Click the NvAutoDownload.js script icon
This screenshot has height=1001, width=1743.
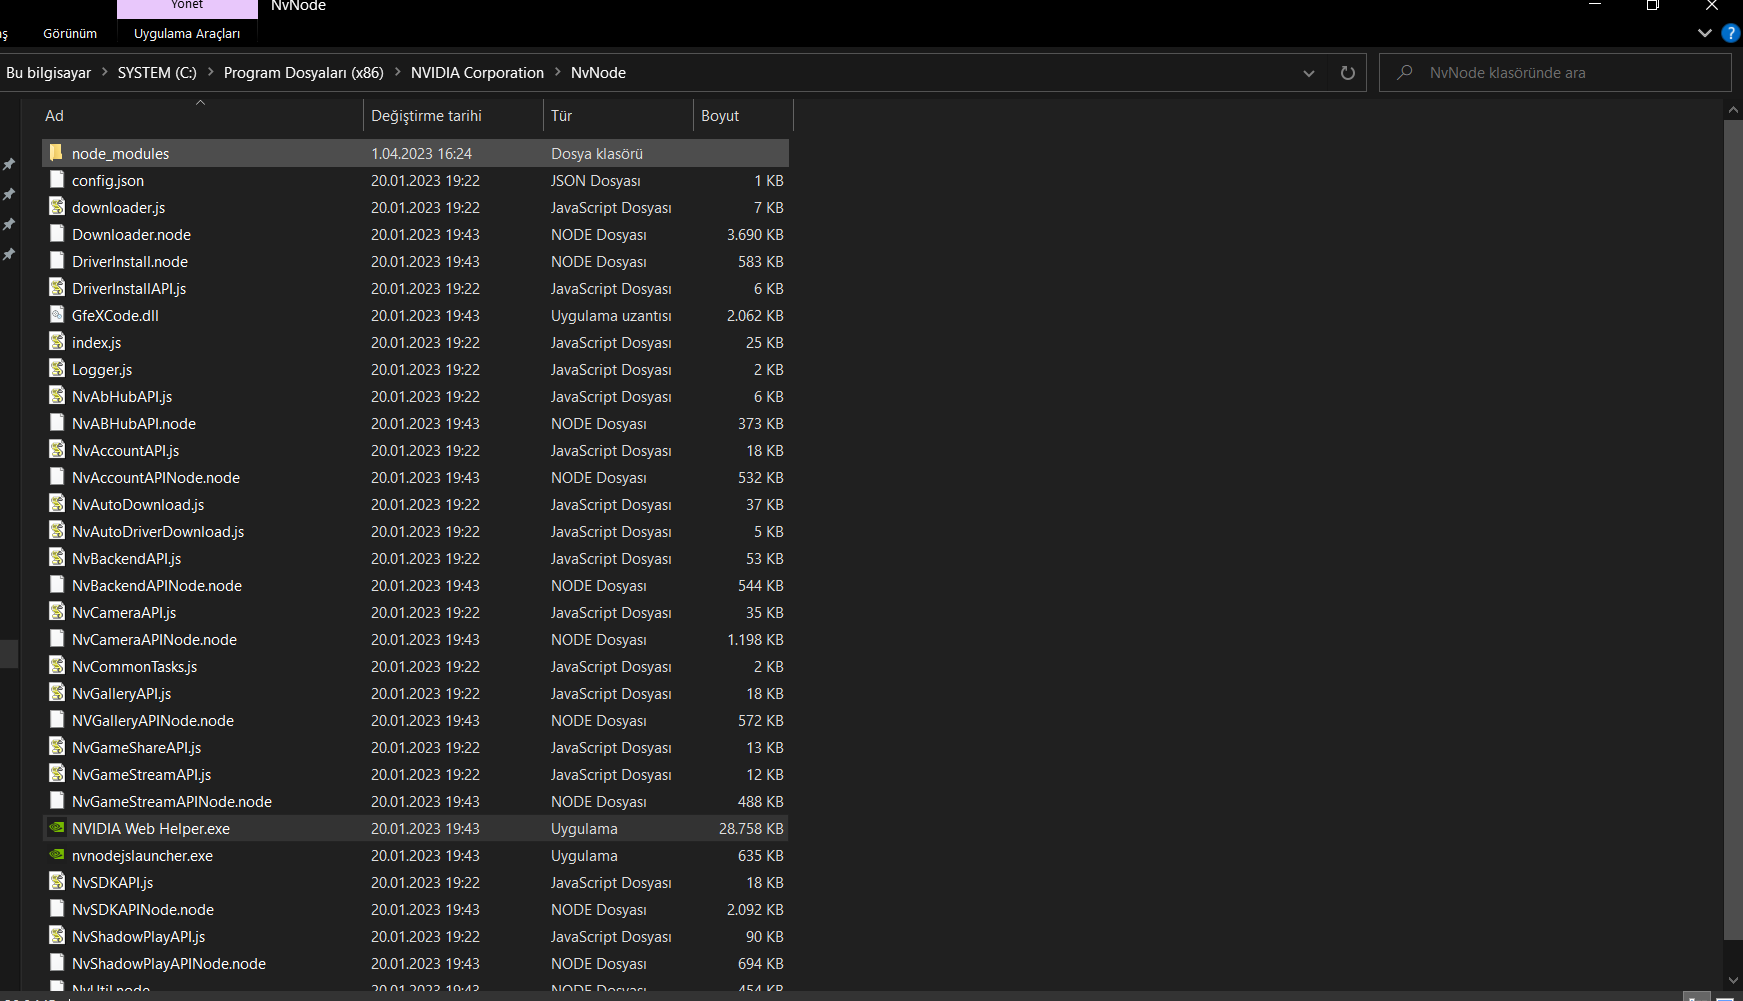point(57,504)
